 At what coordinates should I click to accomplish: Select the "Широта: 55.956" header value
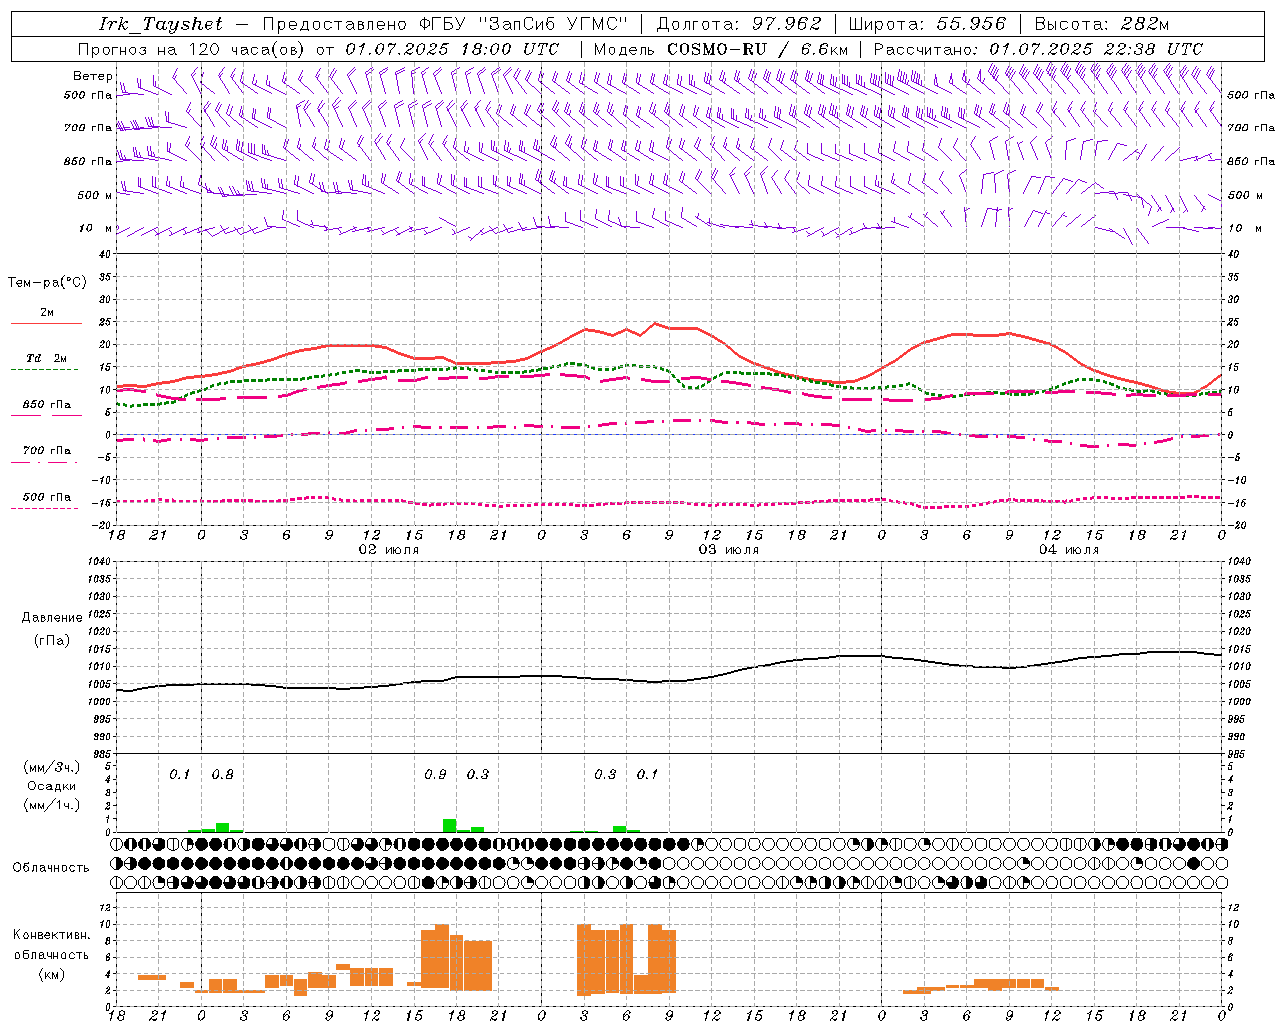(927, 24)
